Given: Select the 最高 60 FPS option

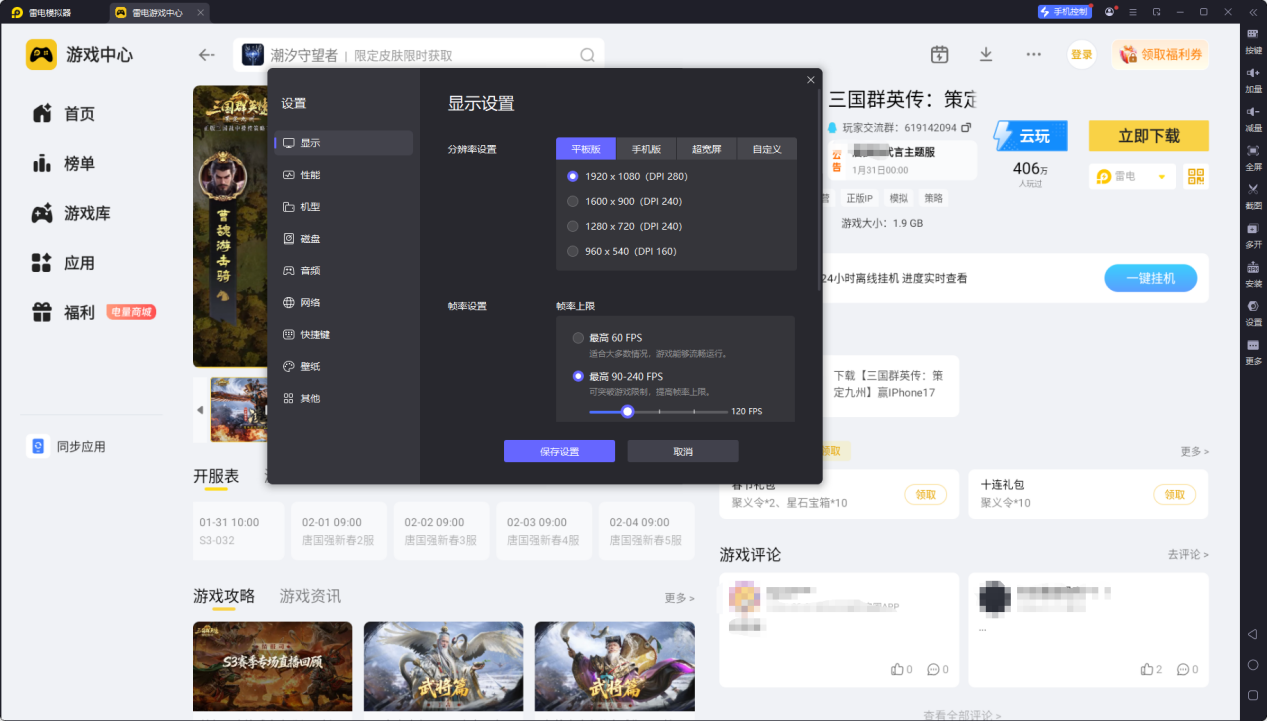Looking at the screenshot, I should (x=607, y=338).
